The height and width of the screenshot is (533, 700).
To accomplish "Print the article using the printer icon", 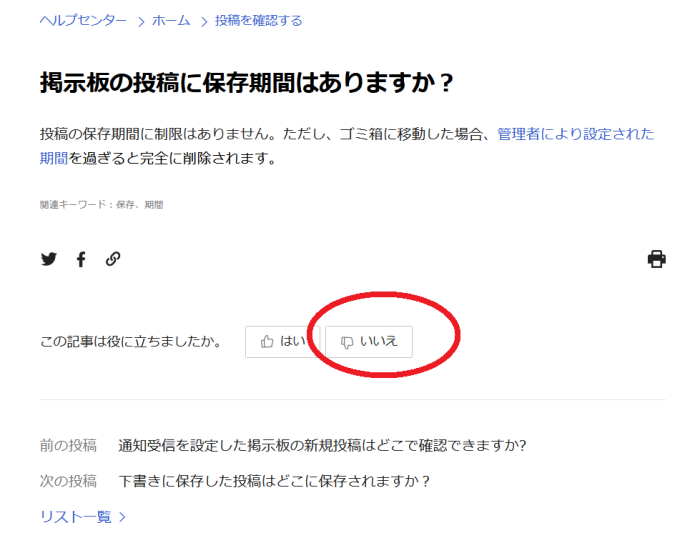I will (x=656, y=259).
